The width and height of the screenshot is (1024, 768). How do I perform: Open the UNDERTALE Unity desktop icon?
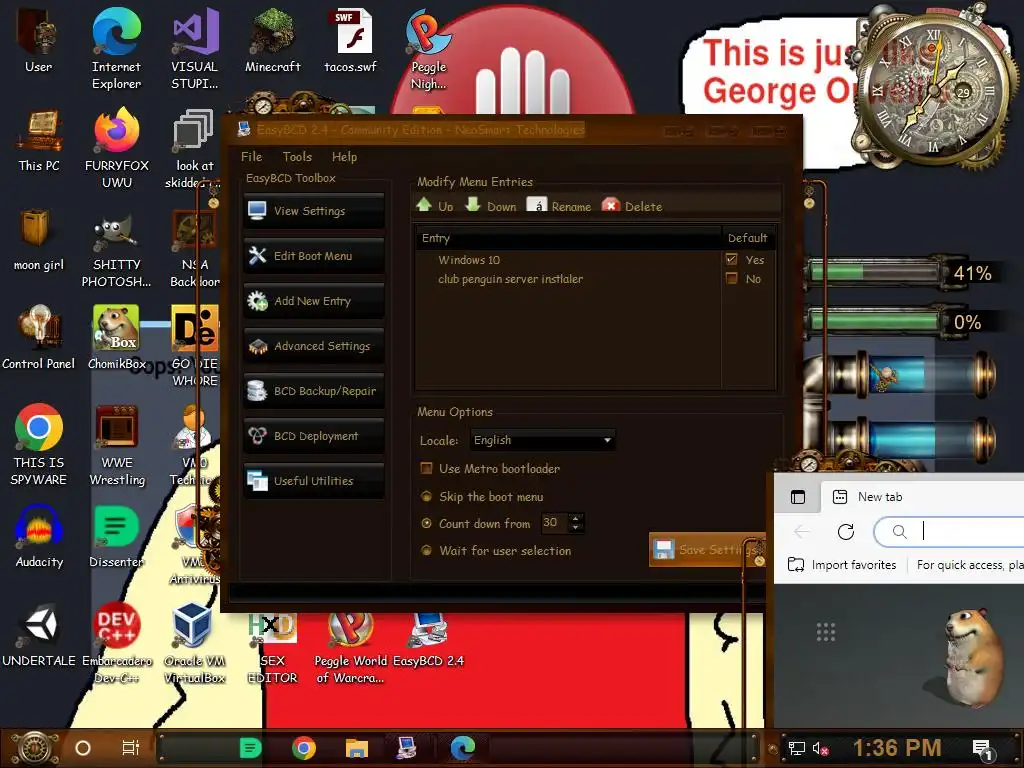tap(39, 635)
